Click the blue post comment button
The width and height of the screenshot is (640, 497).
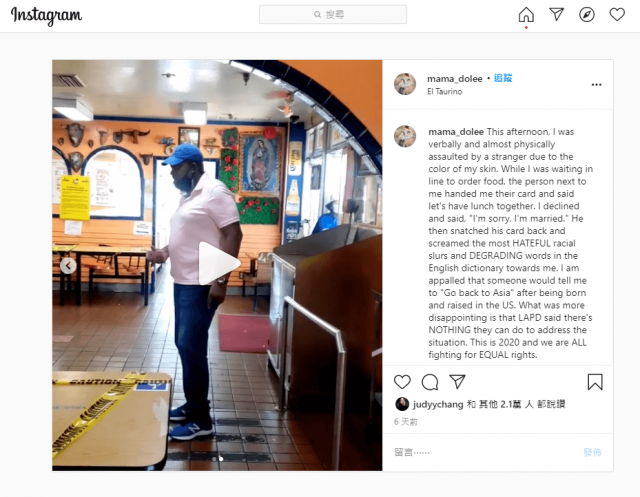[592, 452]
